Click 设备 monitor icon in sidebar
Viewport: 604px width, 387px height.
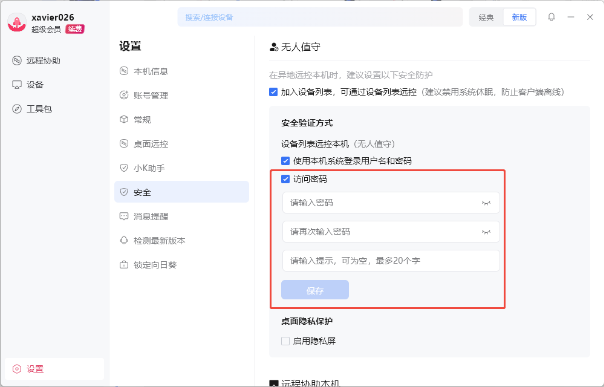coord(17,85)
